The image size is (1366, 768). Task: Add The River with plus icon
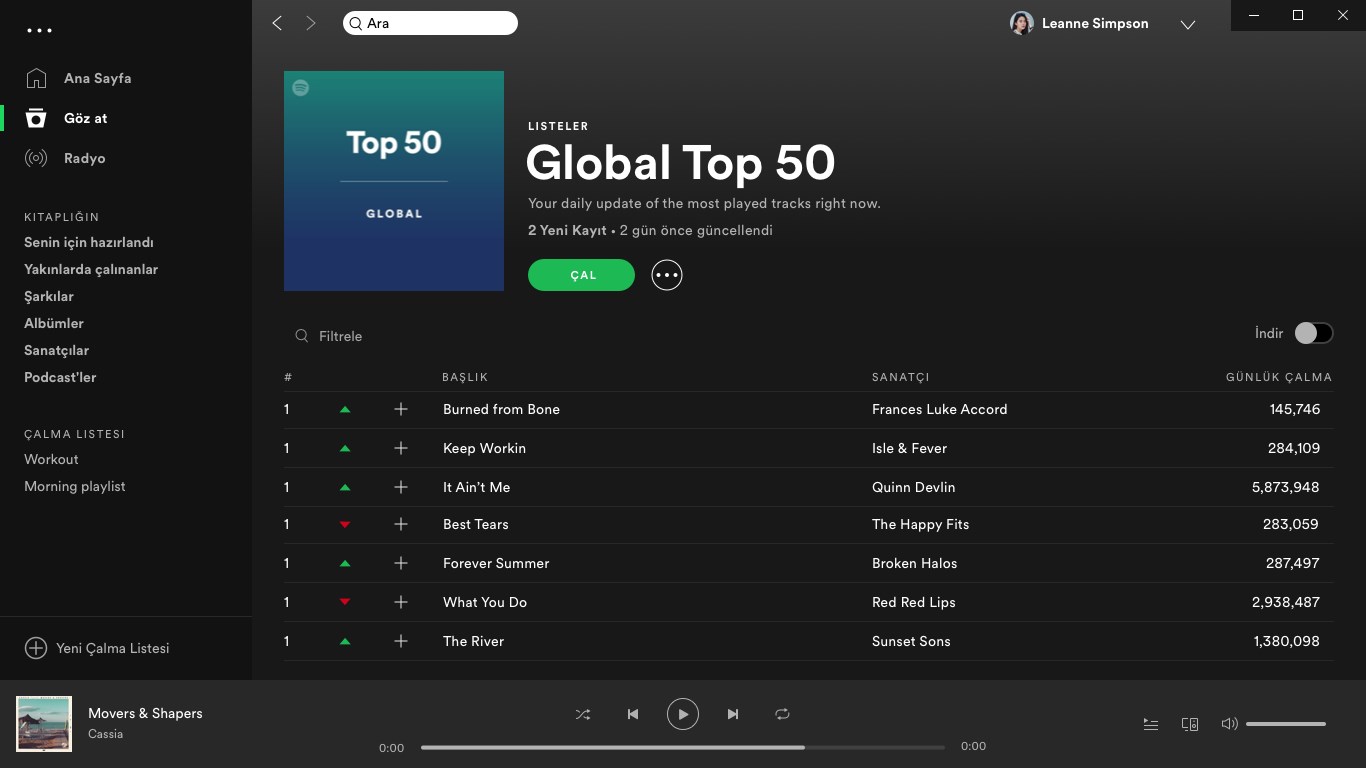pyautogui.click(x=401, y=641)
